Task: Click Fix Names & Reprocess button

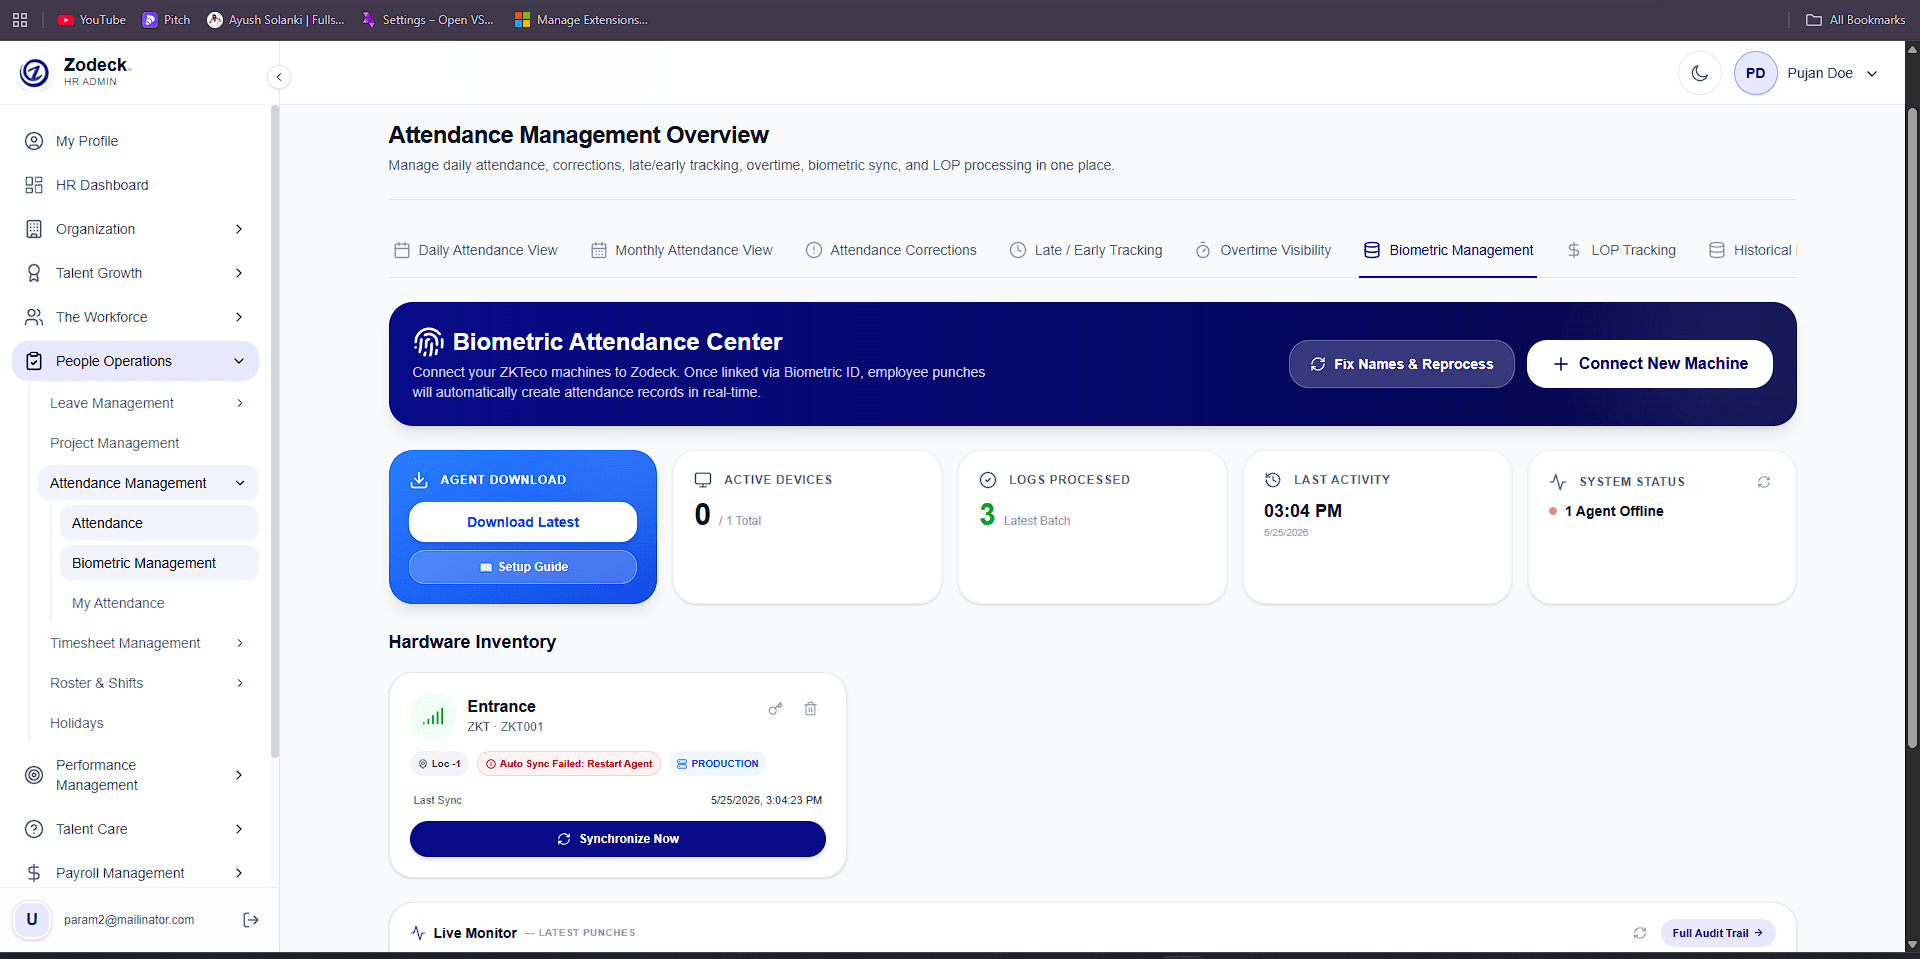Action: pyautogui.click(x=1401, y=364)
